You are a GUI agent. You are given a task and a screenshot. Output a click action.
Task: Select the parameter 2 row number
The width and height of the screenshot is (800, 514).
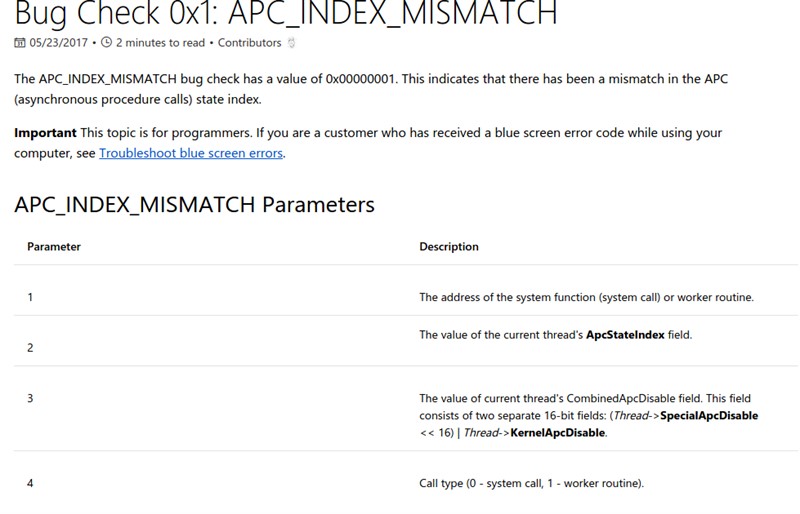click(30, 348)
